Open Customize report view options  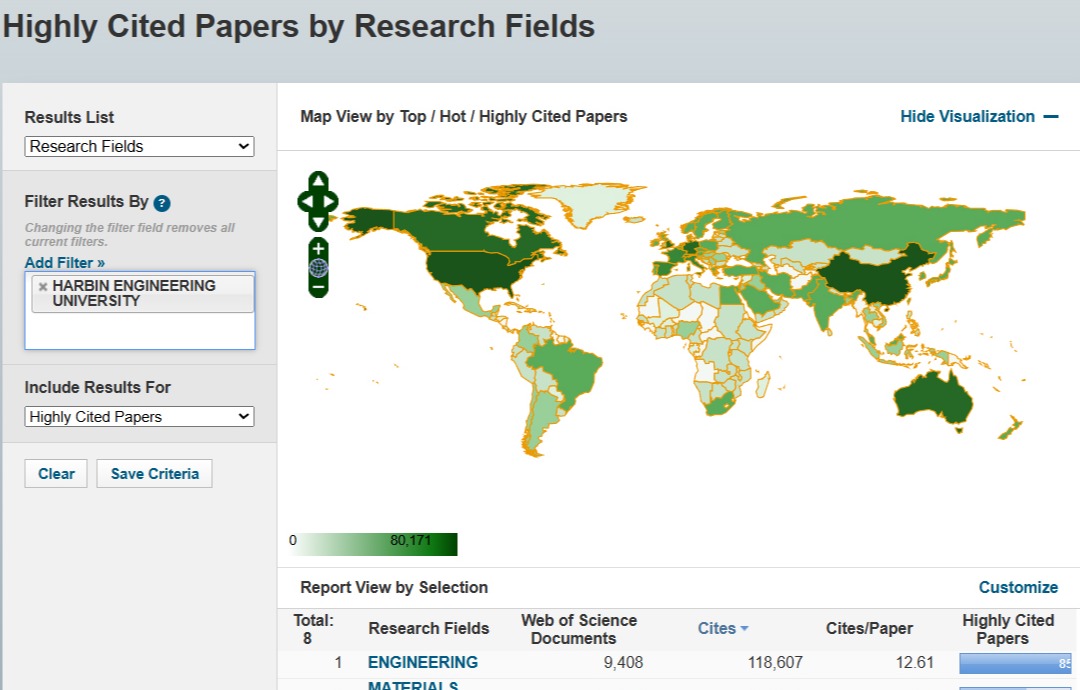1017,587
